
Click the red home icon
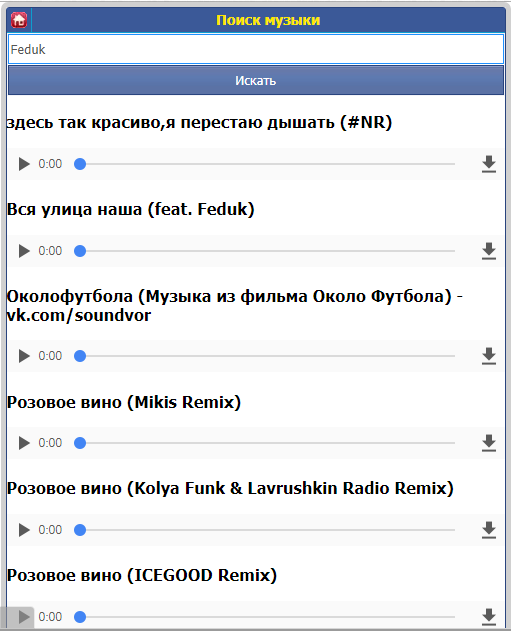click(19, 20)
